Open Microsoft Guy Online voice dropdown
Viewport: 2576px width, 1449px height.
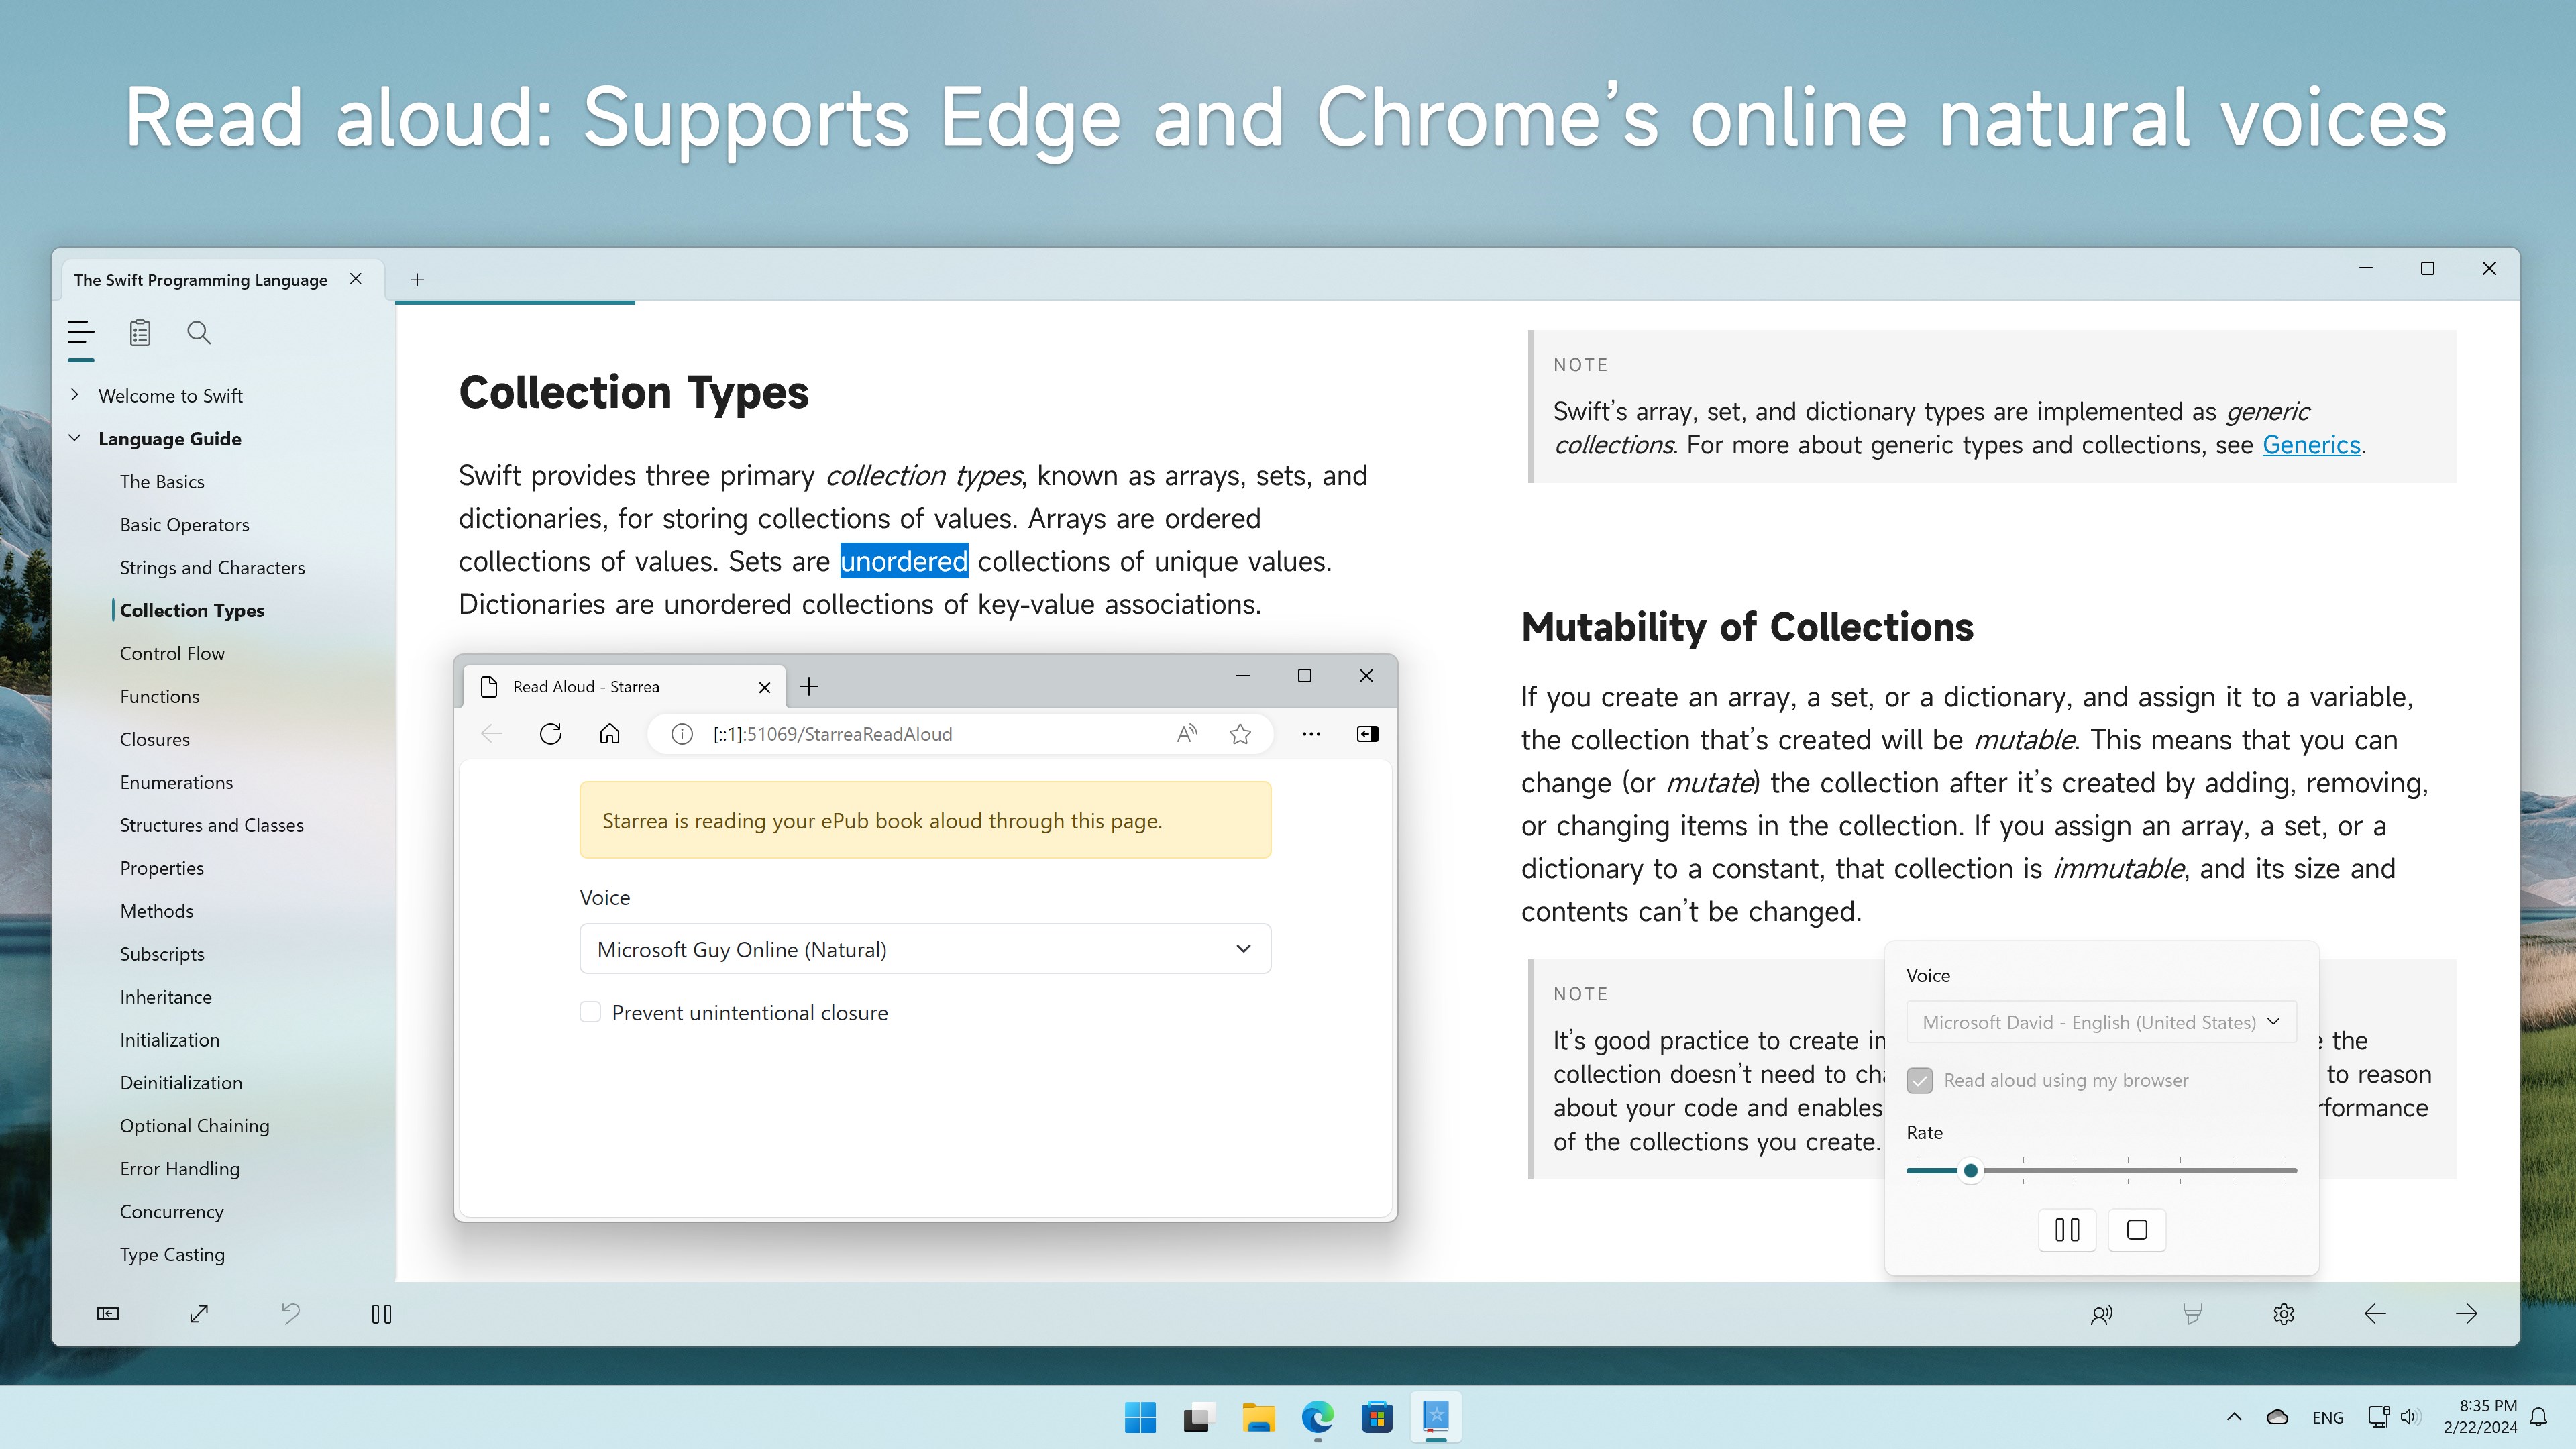pyautogui.click(x=924, y=949)
